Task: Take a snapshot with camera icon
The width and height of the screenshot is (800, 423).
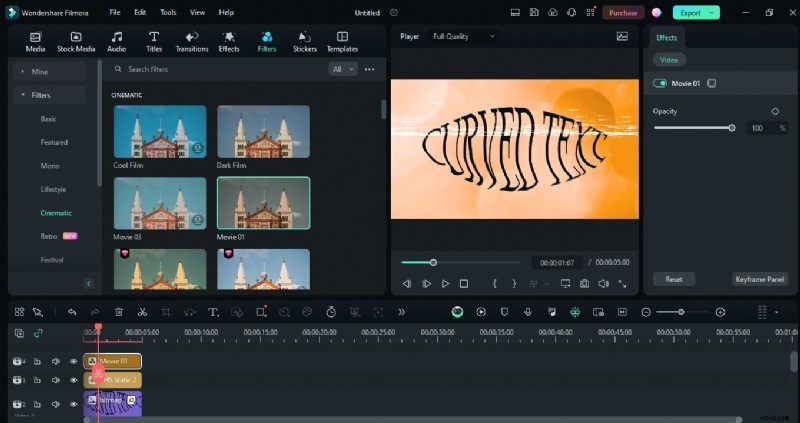Action: point(584,284)
